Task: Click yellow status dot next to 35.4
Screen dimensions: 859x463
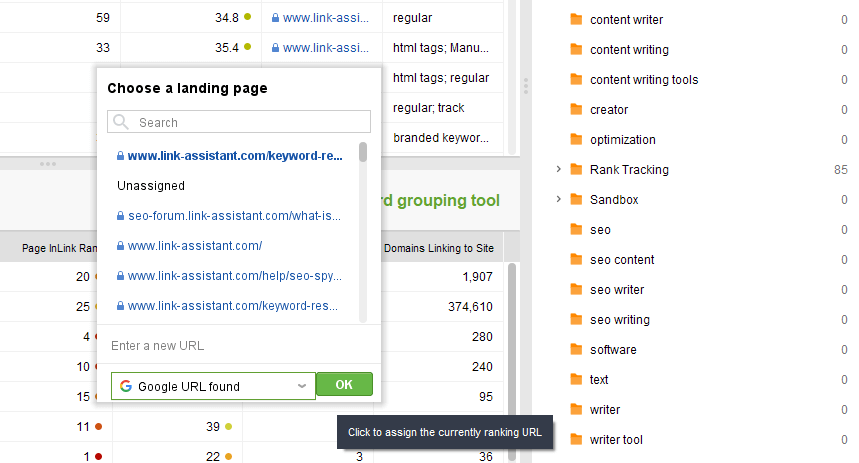Action: [248, 47]
